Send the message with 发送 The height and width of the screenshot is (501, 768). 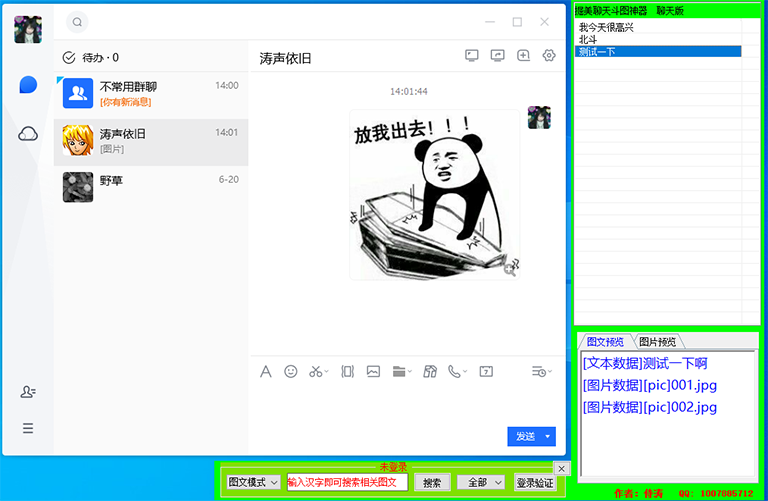click(525, 436)
